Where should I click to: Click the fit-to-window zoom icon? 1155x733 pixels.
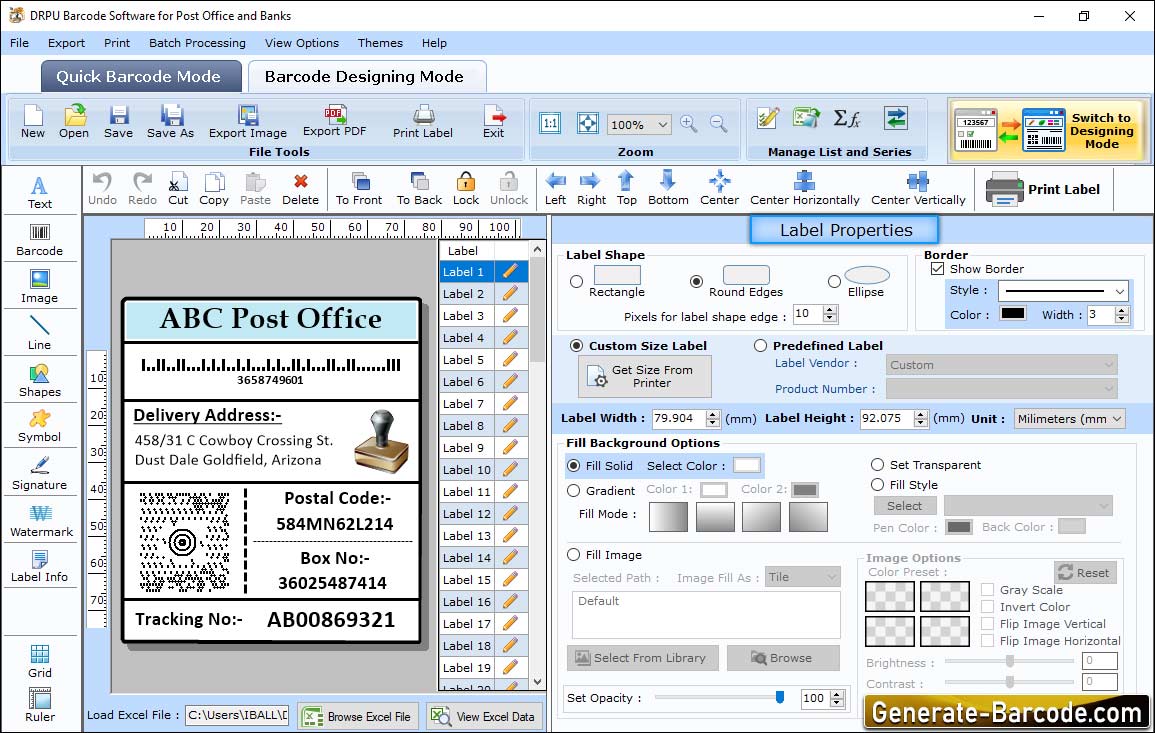[x=588, y=124]
